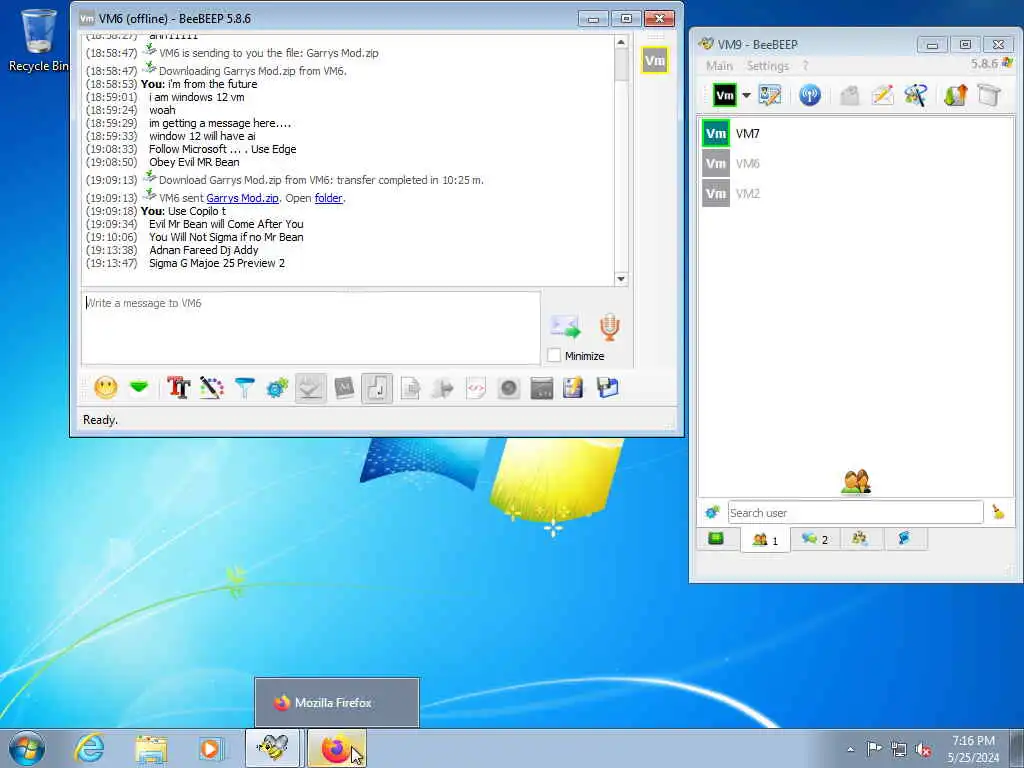Open Windows Media Player from taskbar
The width and height of the screenshot is (1024, 768).
(x=211, y=748)
